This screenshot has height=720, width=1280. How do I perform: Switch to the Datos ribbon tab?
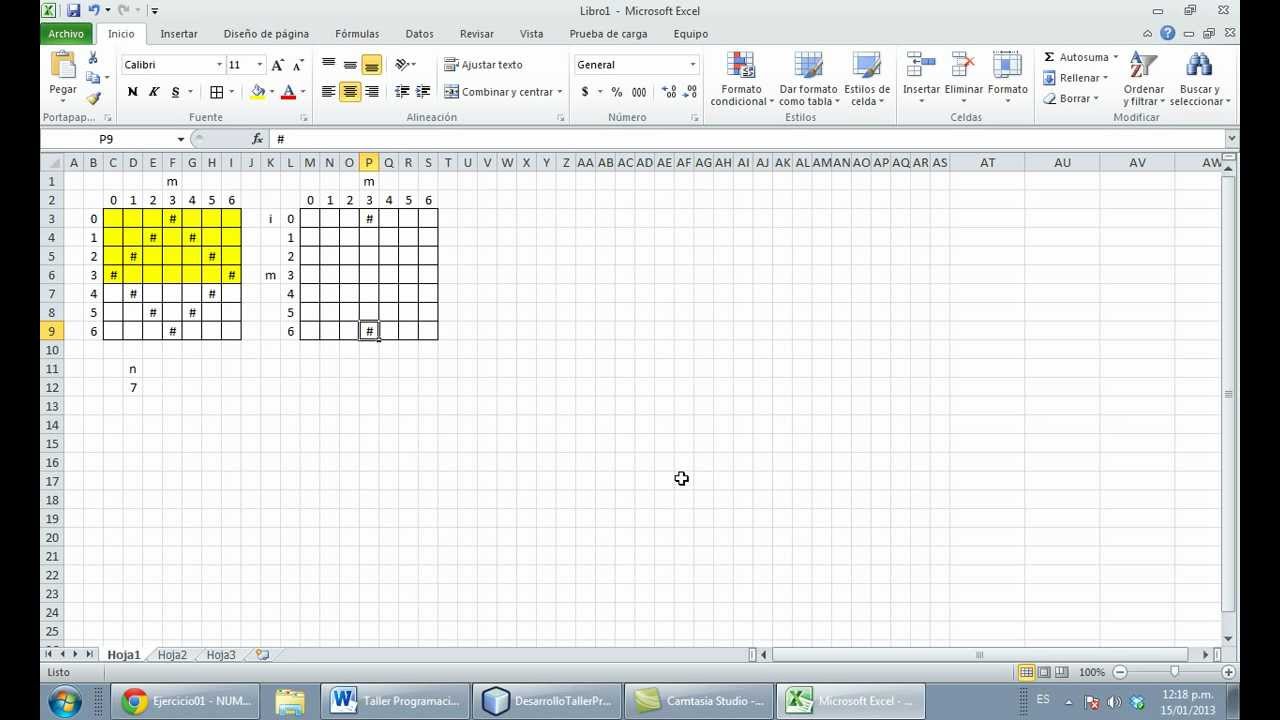click(x=419, y=34)
